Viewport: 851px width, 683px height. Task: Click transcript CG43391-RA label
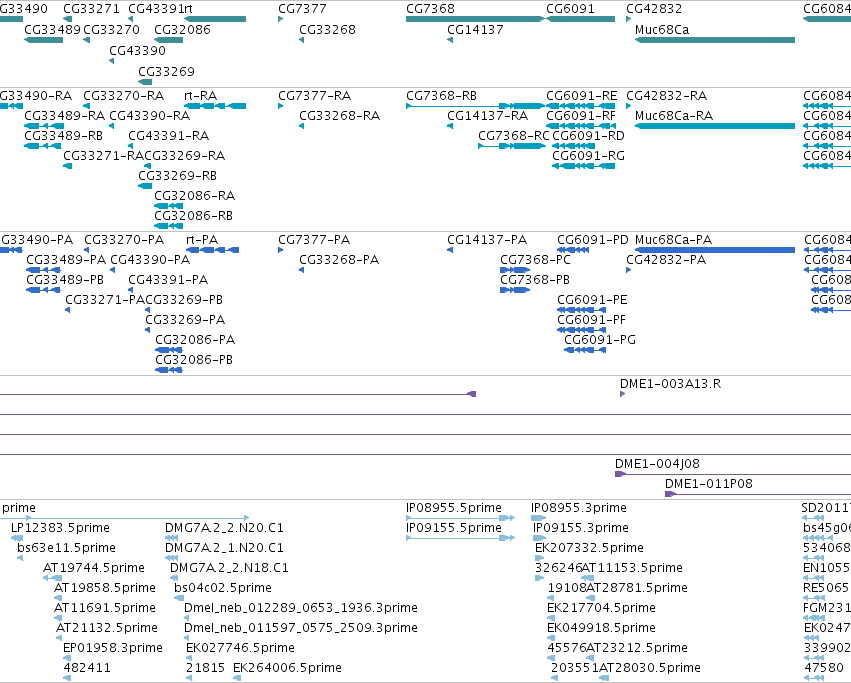pos(168,136)
